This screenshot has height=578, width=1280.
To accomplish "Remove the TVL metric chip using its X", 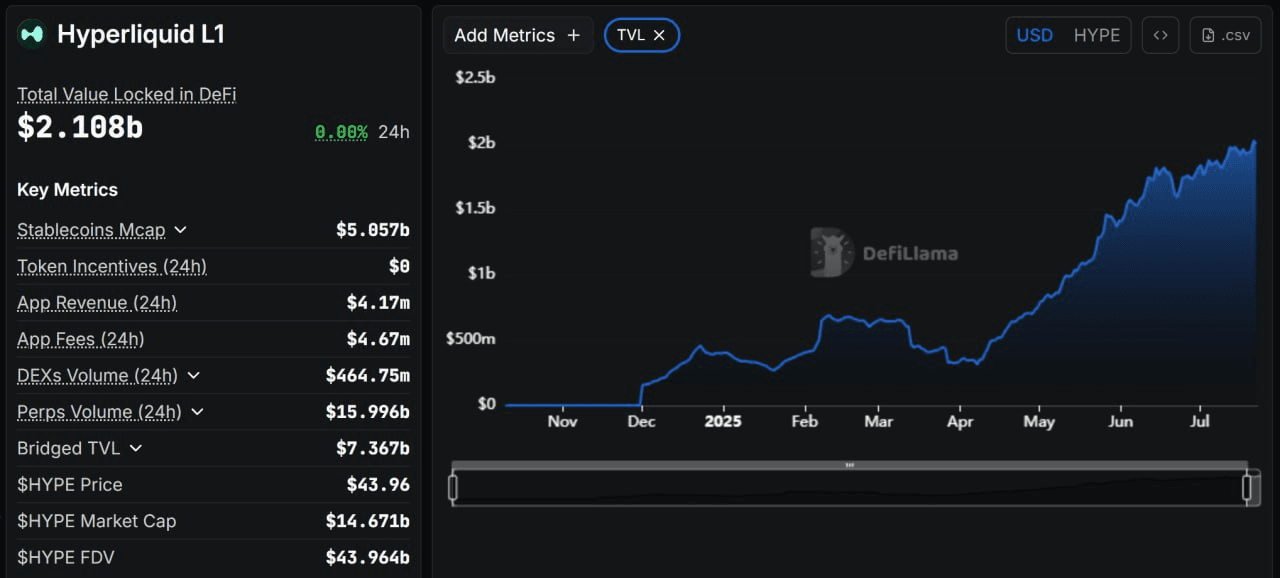I will point(659,35).
